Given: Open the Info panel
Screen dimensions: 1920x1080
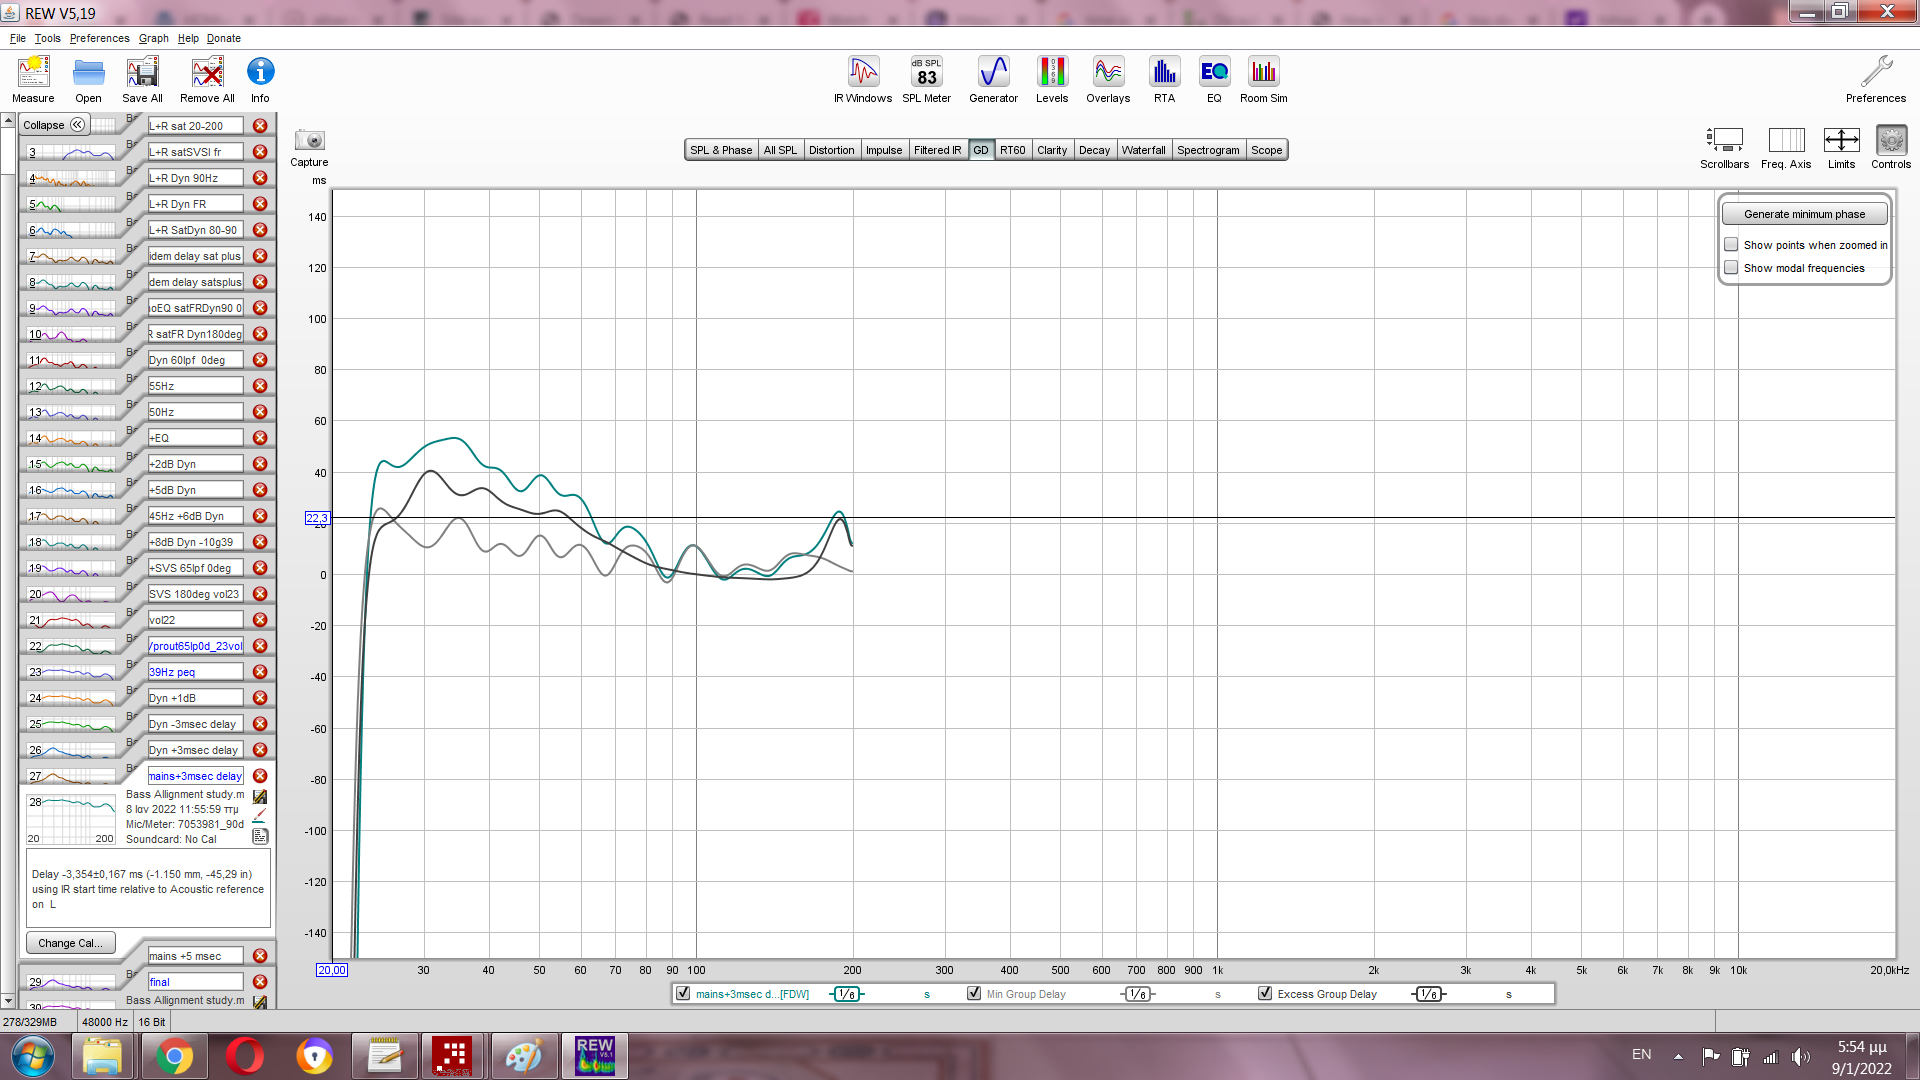Looking at the screenshot, I should tap(260, 79).
